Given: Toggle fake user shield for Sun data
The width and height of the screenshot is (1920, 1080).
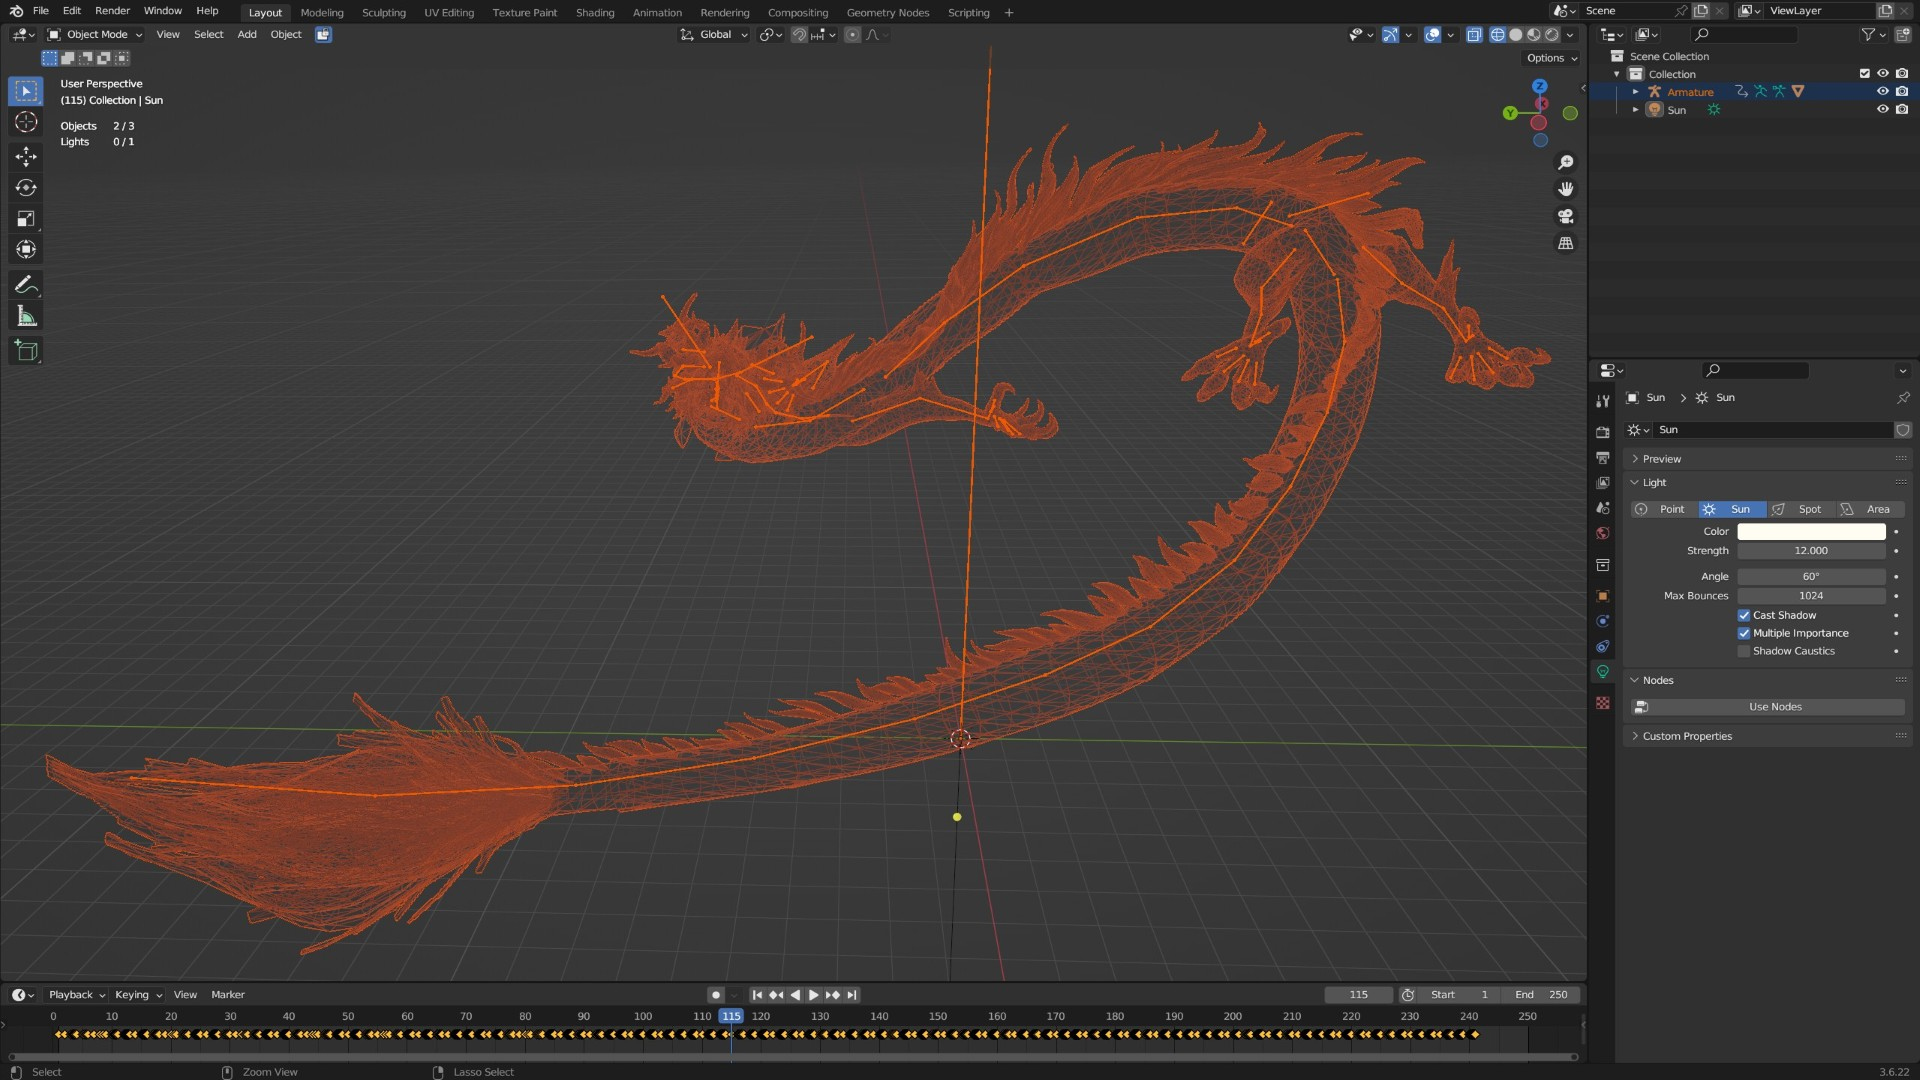Looking at the screenshot, I should pyautogui.click(x=1903, y=430).
